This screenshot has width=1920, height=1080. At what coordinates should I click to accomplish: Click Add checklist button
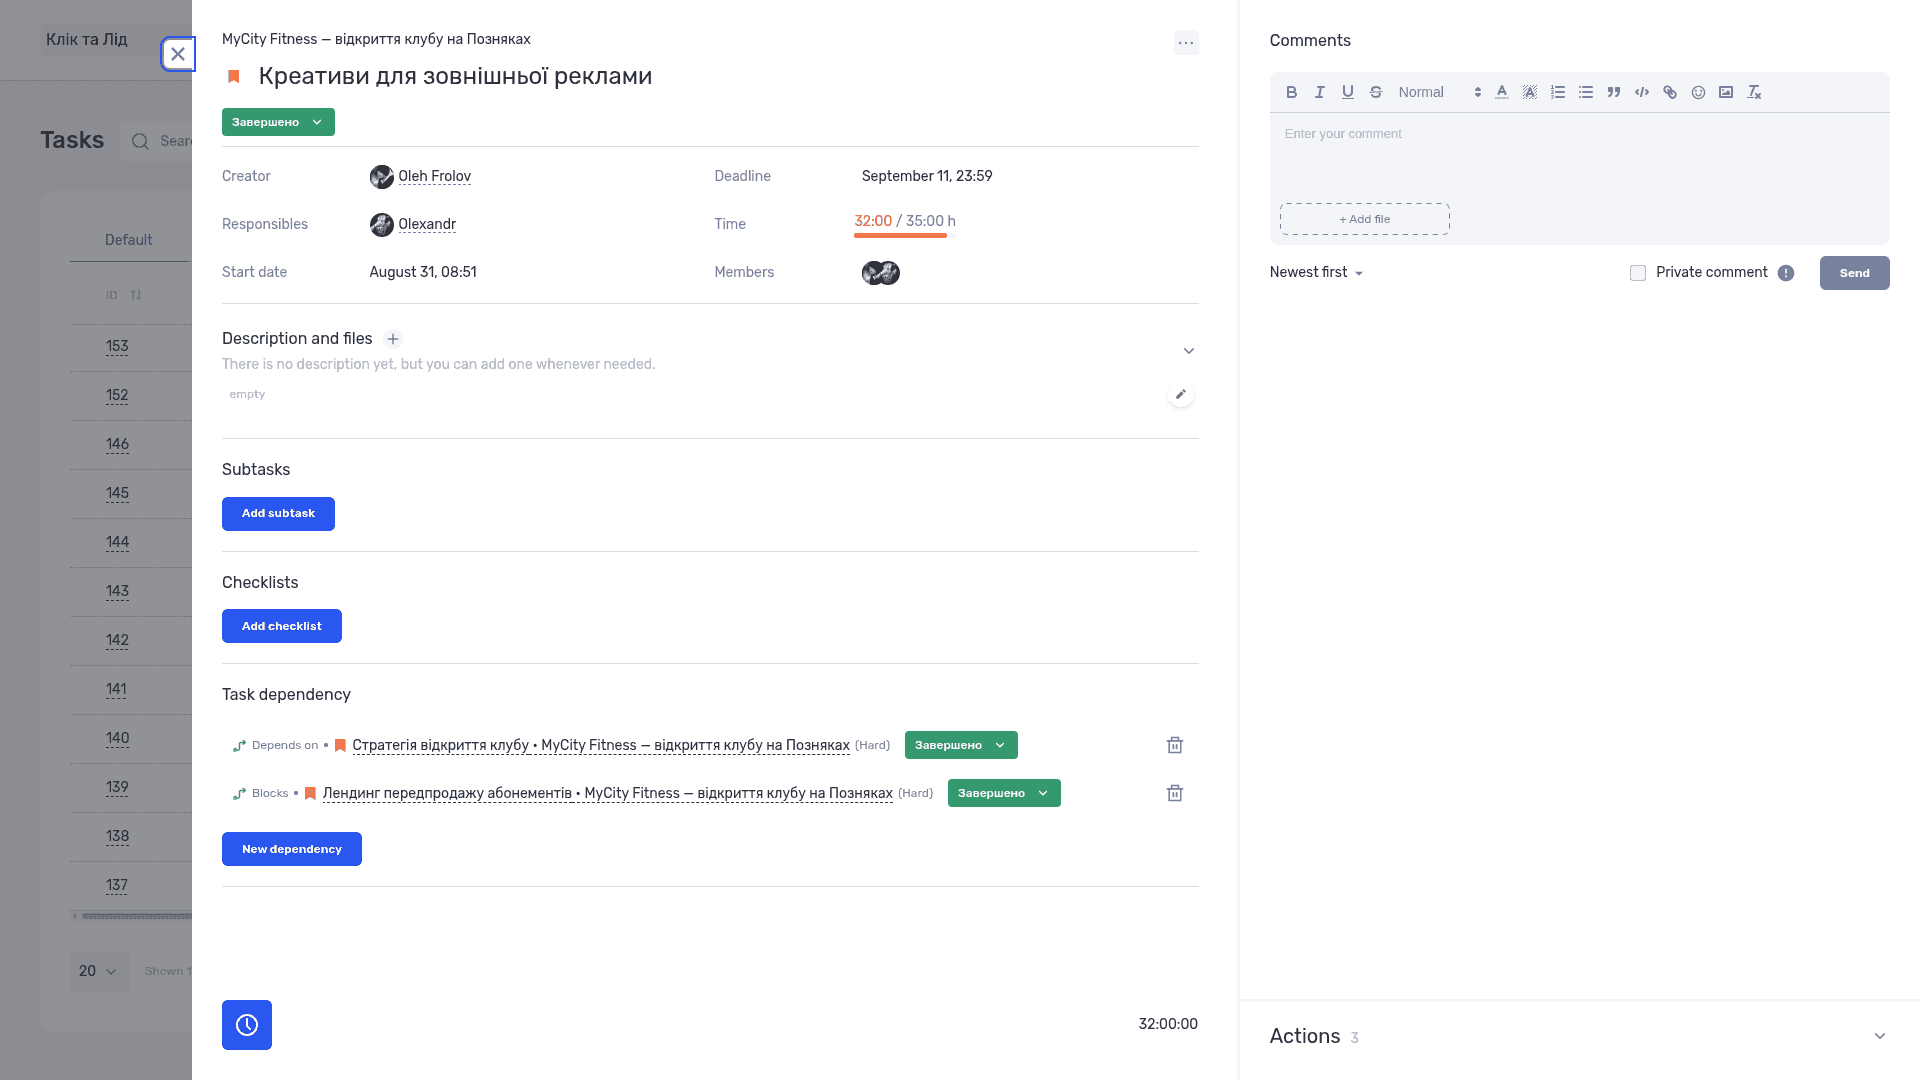click(282, 626)
